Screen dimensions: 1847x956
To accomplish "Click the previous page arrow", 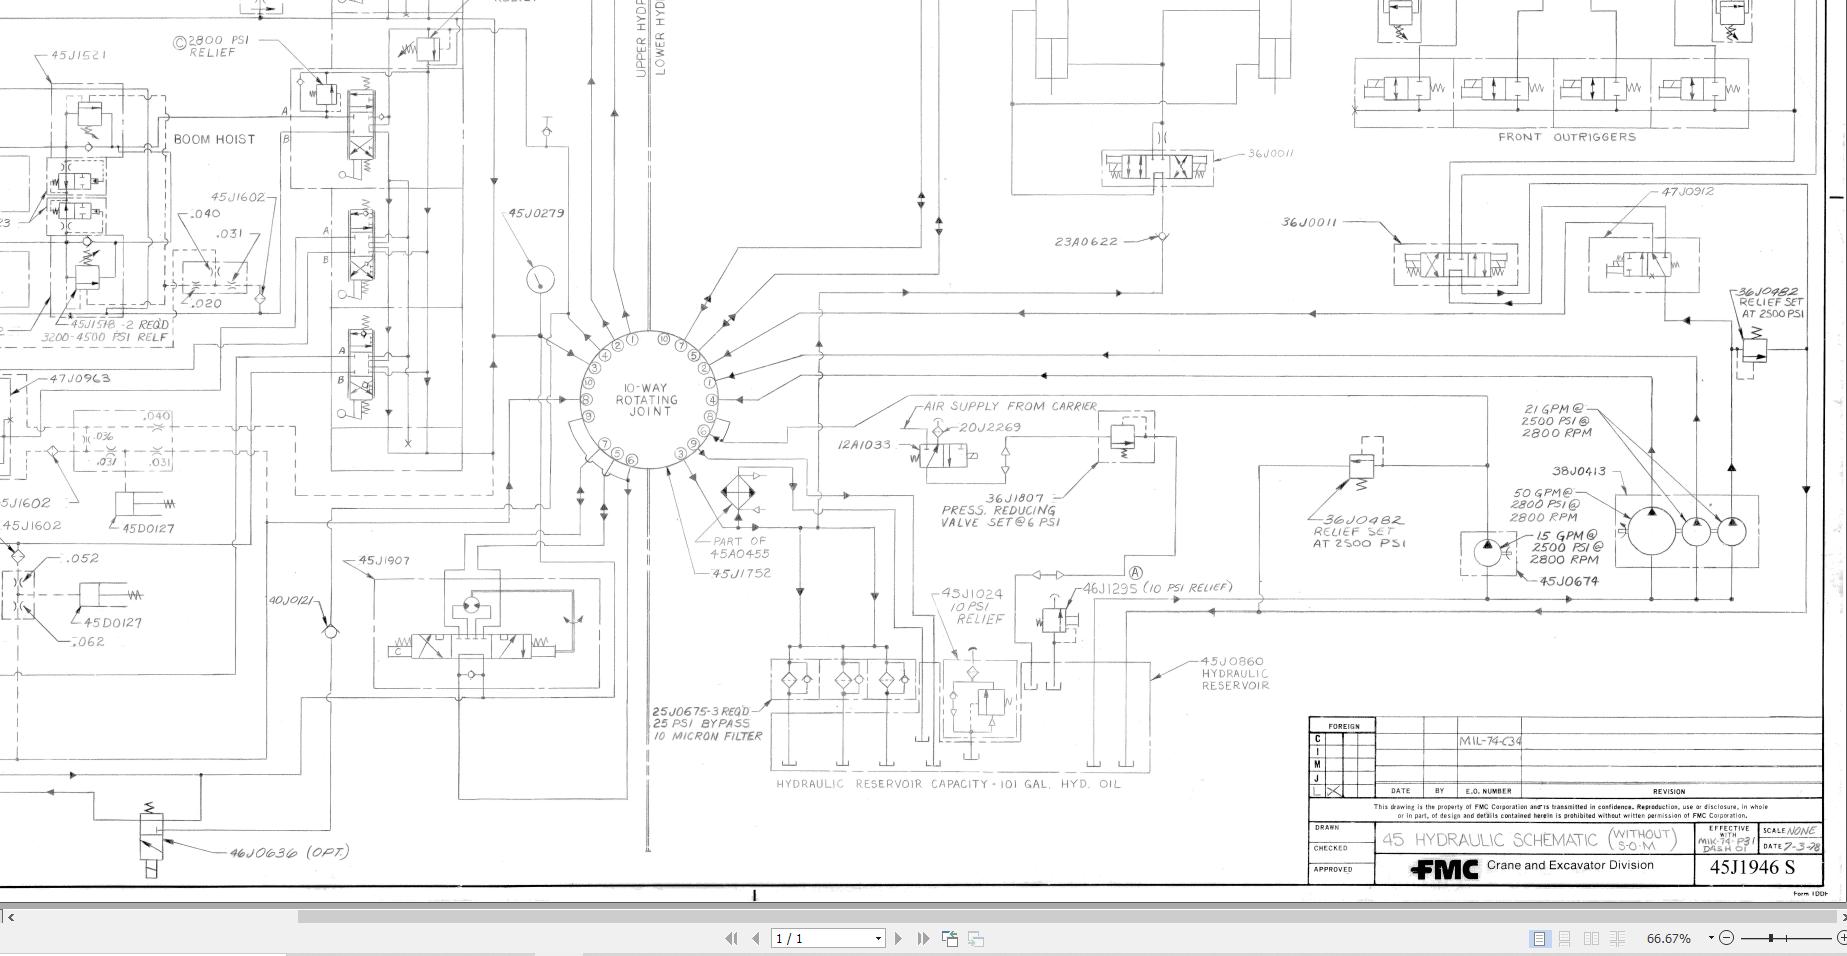I will [x=756, y=938].
